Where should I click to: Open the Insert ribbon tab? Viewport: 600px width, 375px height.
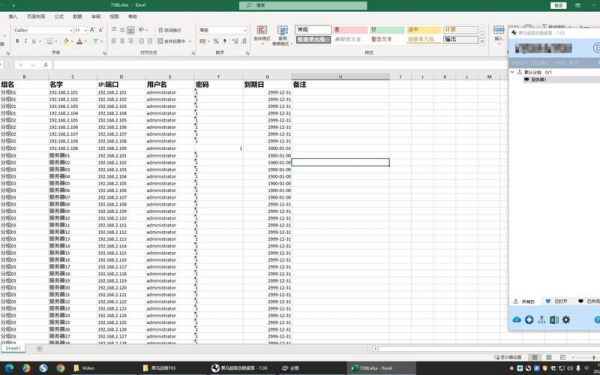click(13, 16)
